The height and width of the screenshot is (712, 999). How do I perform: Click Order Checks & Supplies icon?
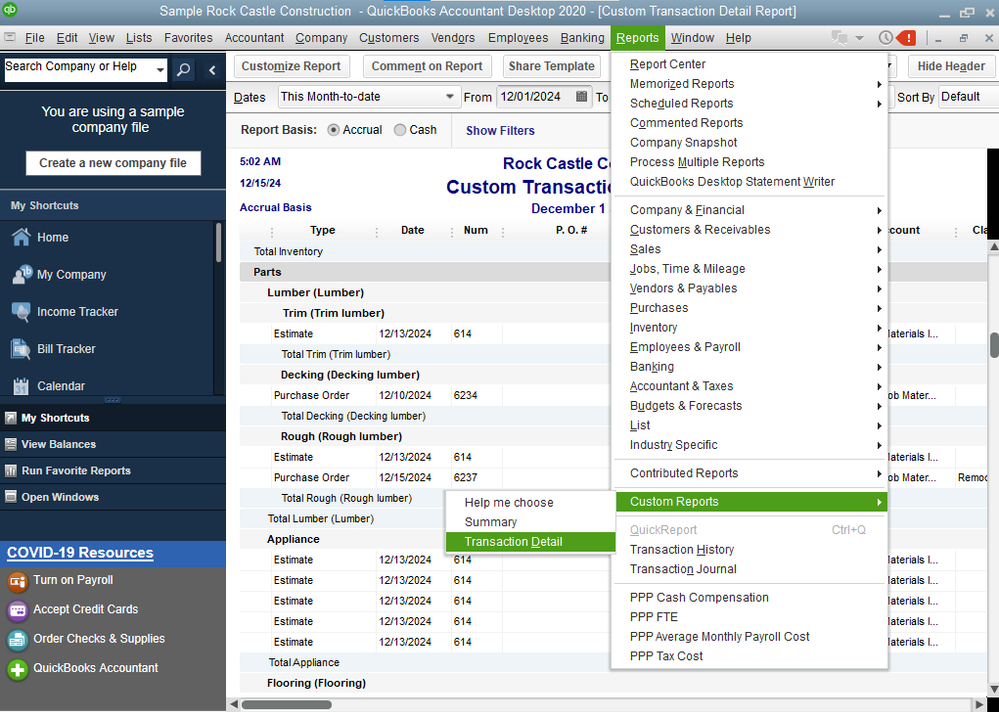pyautogui.click(x=18, y=639)
